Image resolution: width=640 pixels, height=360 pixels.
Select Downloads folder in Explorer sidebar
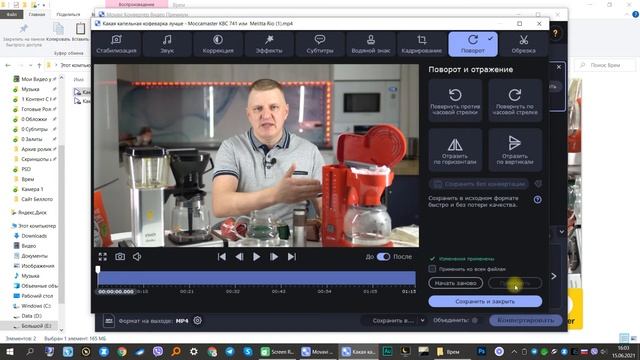[34, 236]
